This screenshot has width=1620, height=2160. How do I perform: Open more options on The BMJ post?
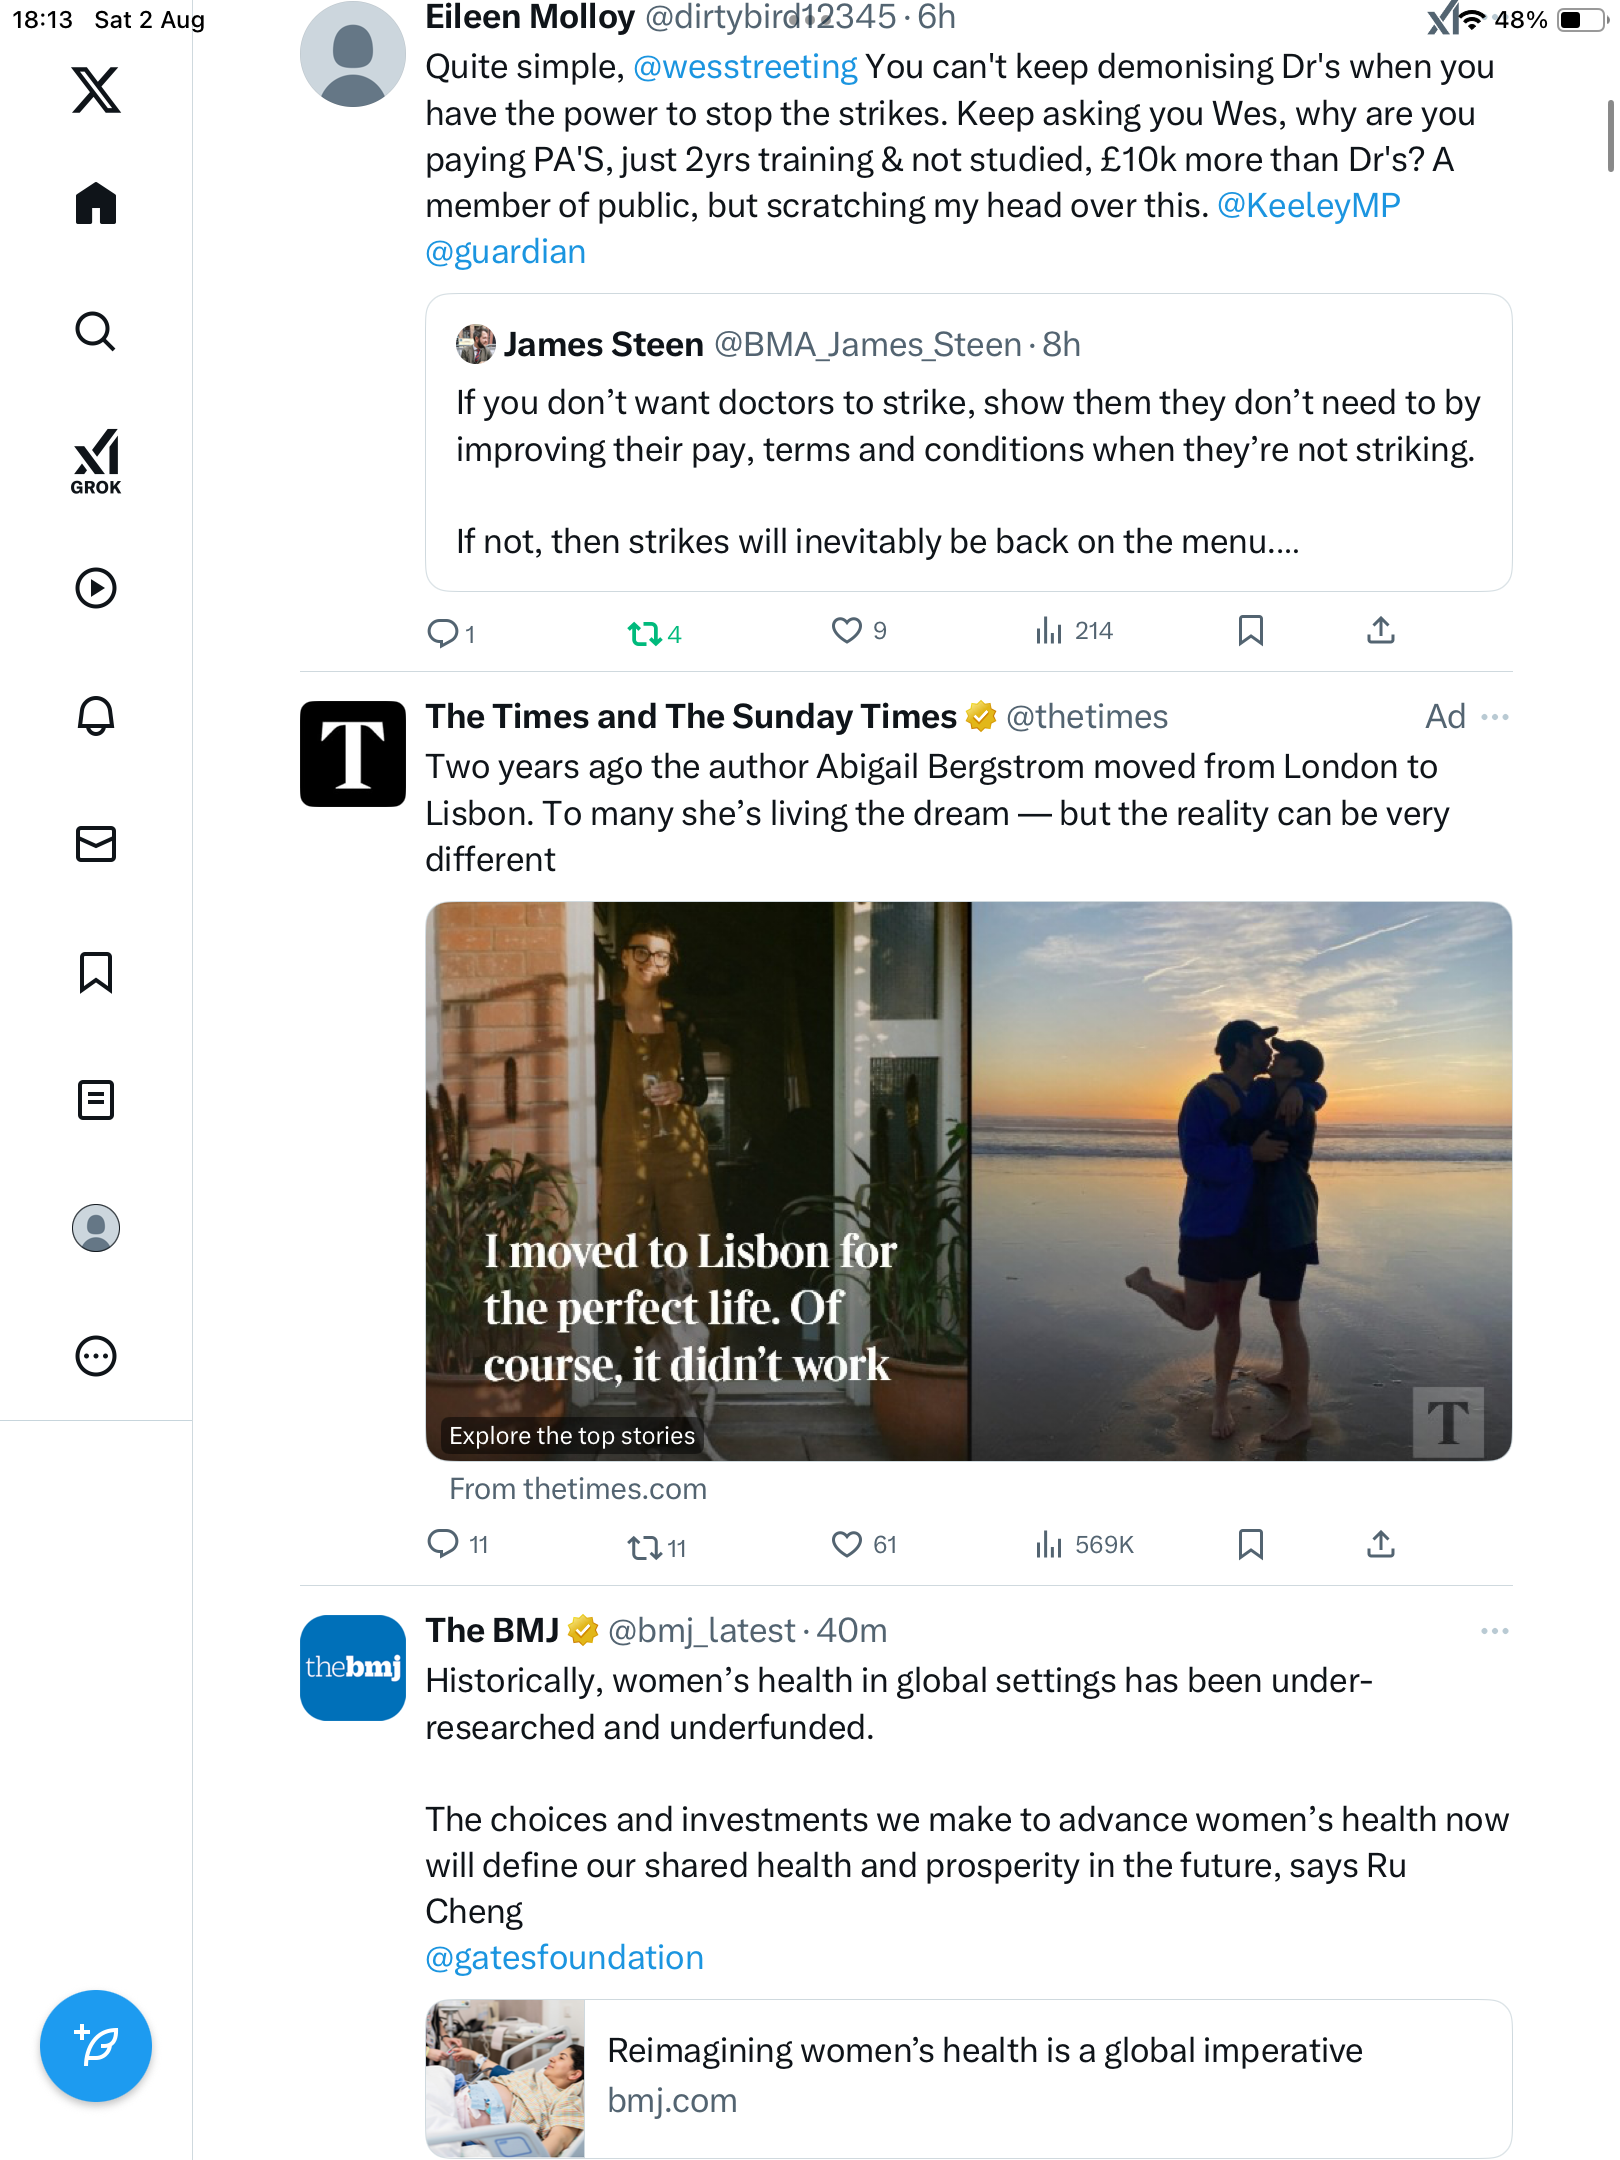(x=1494, y=1631)
